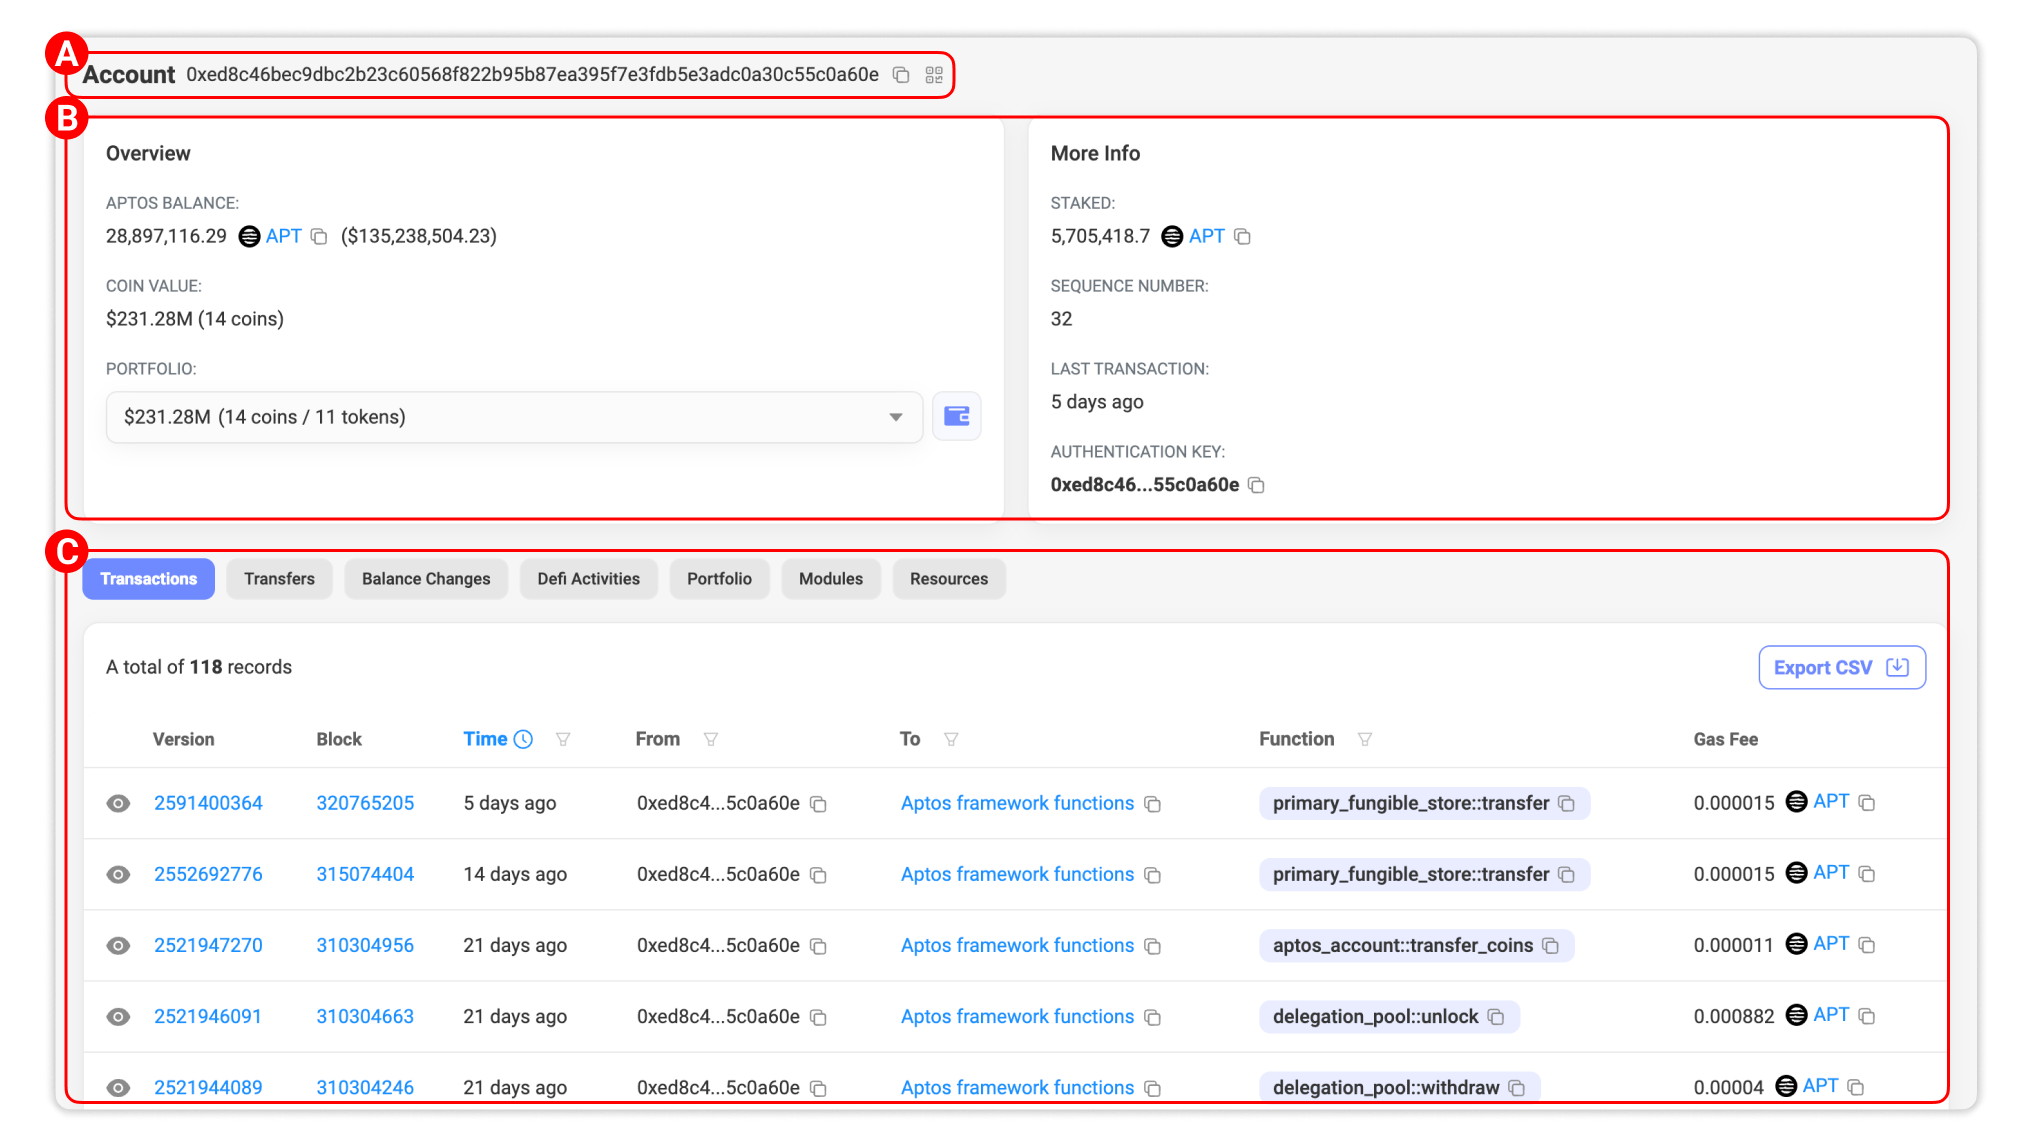Show QR code for account address

934,75
